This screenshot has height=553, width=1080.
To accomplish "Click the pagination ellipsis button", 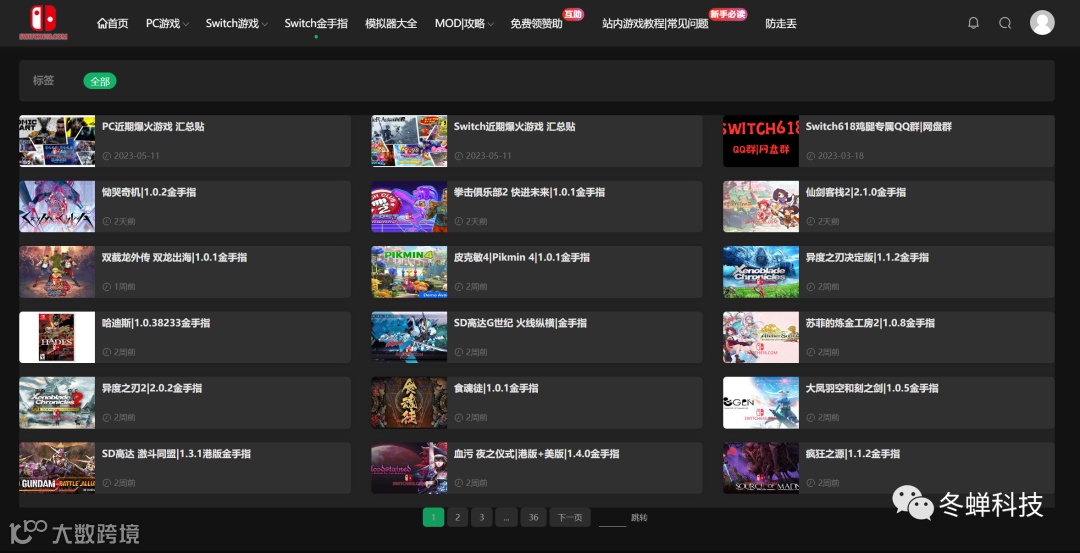I will [x=506, y=517].
